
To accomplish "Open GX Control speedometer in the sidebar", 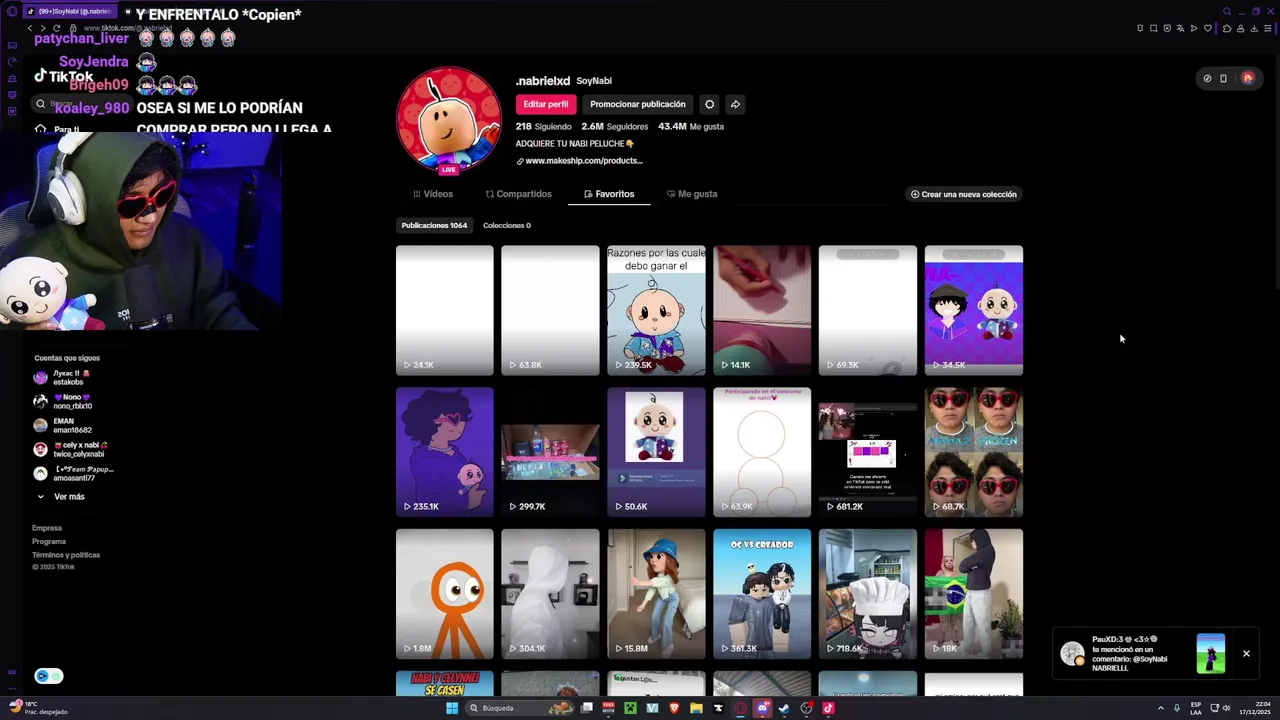I will coord(12,62).
